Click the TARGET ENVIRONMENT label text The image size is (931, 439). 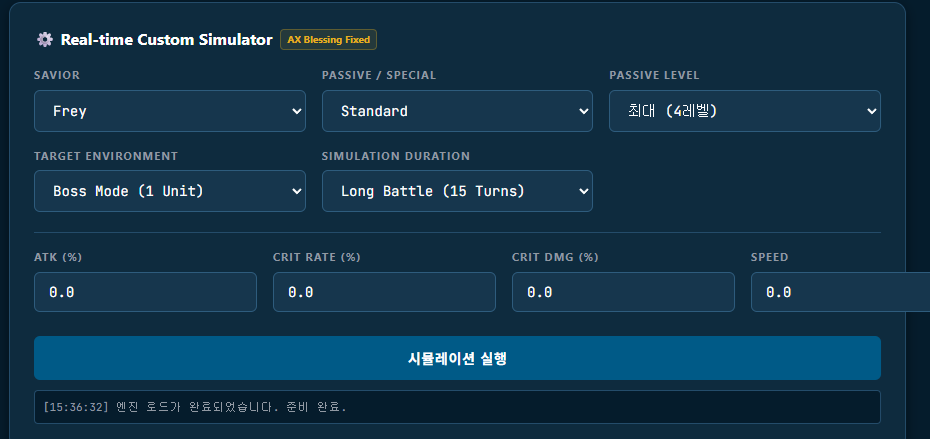point(106,156)
